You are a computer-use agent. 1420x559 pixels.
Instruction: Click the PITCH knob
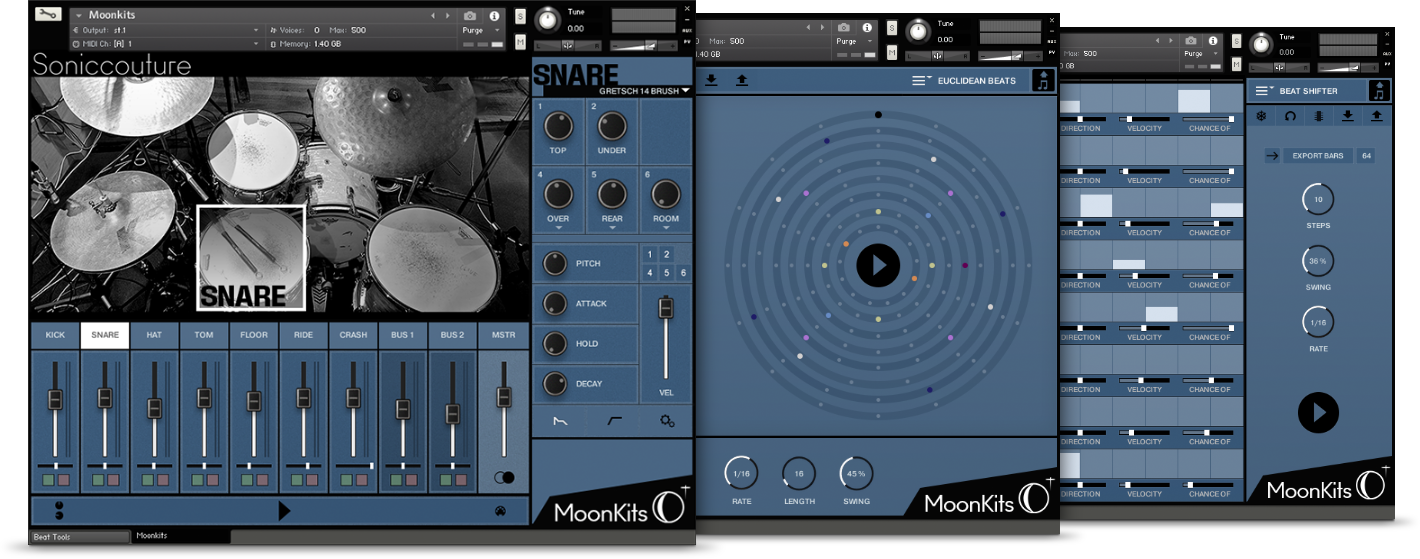(x=554, y=264)
